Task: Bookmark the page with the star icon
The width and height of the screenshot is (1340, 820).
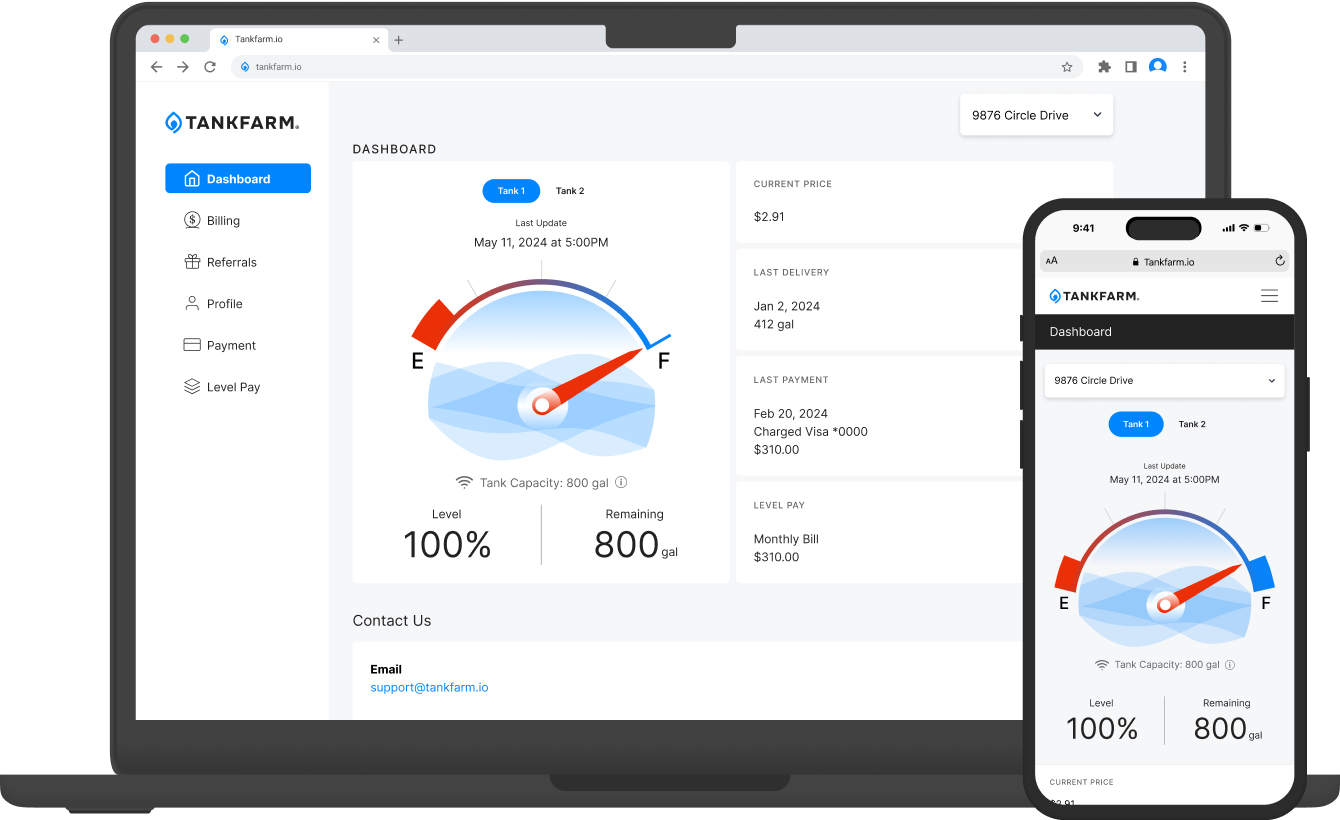Action: [x=1067, y=67]
